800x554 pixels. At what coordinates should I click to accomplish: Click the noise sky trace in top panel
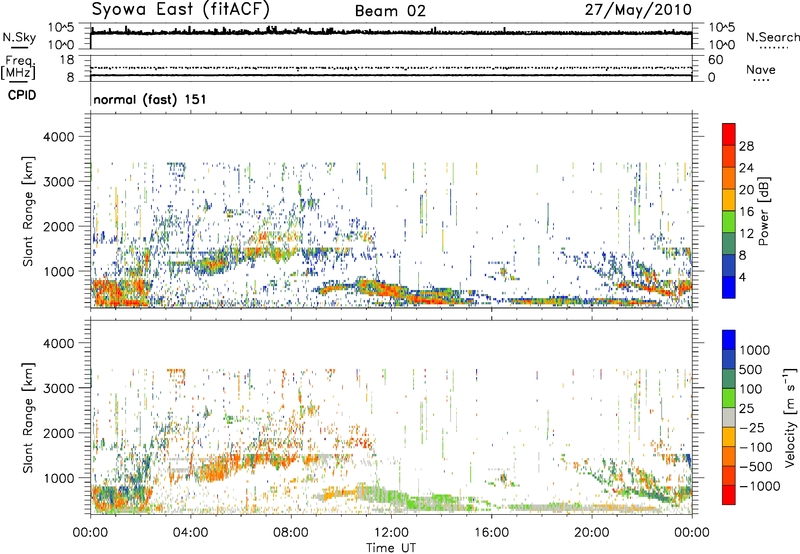tap(391, 32)
